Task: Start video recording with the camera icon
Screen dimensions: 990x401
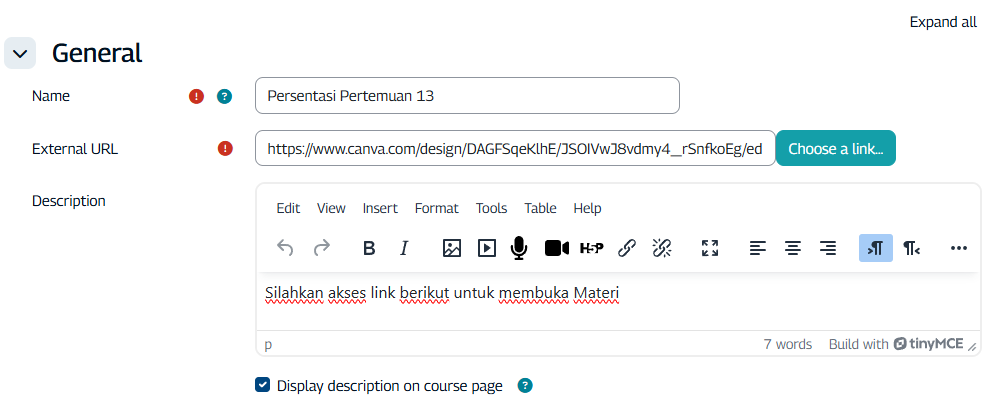Action: tap(556, 248)
